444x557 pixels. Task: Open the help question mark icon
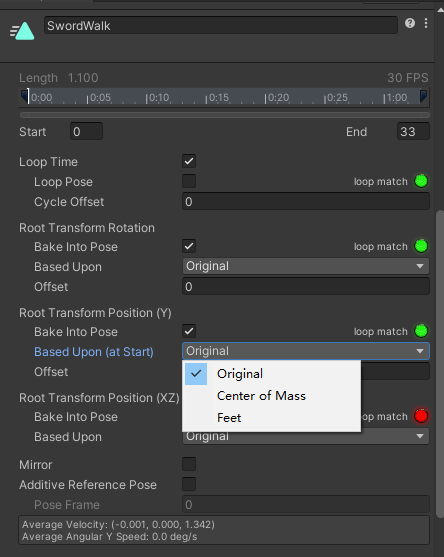coord(410,23)
